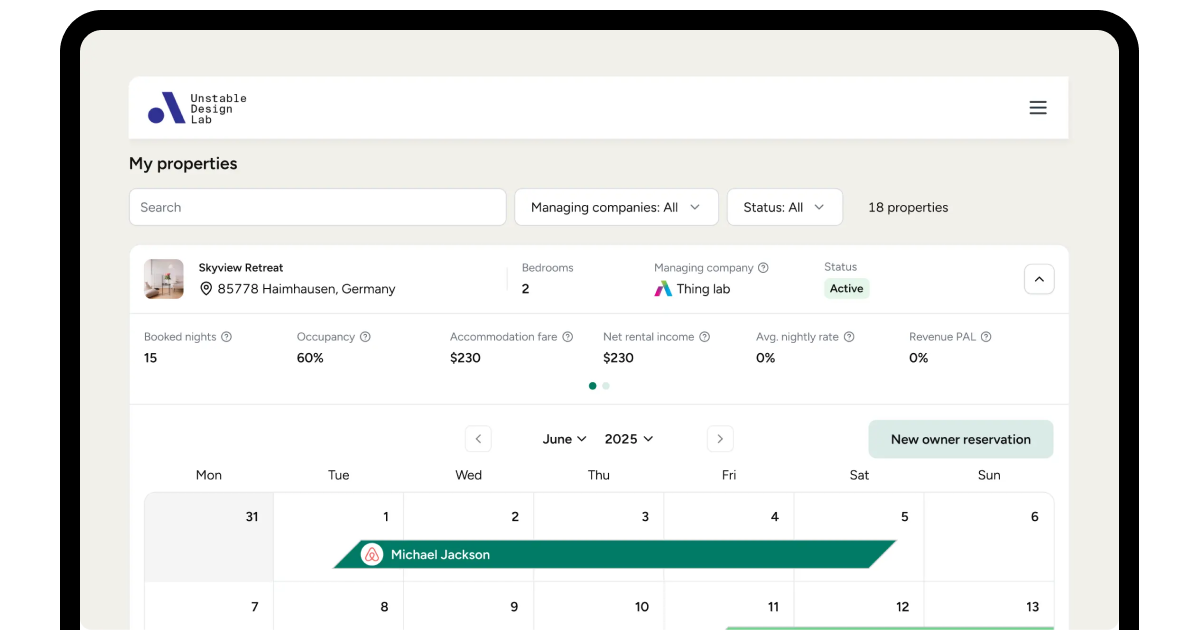1200x630 pixels.
Task: Select calendar day 3
Action: pos(599,537)
